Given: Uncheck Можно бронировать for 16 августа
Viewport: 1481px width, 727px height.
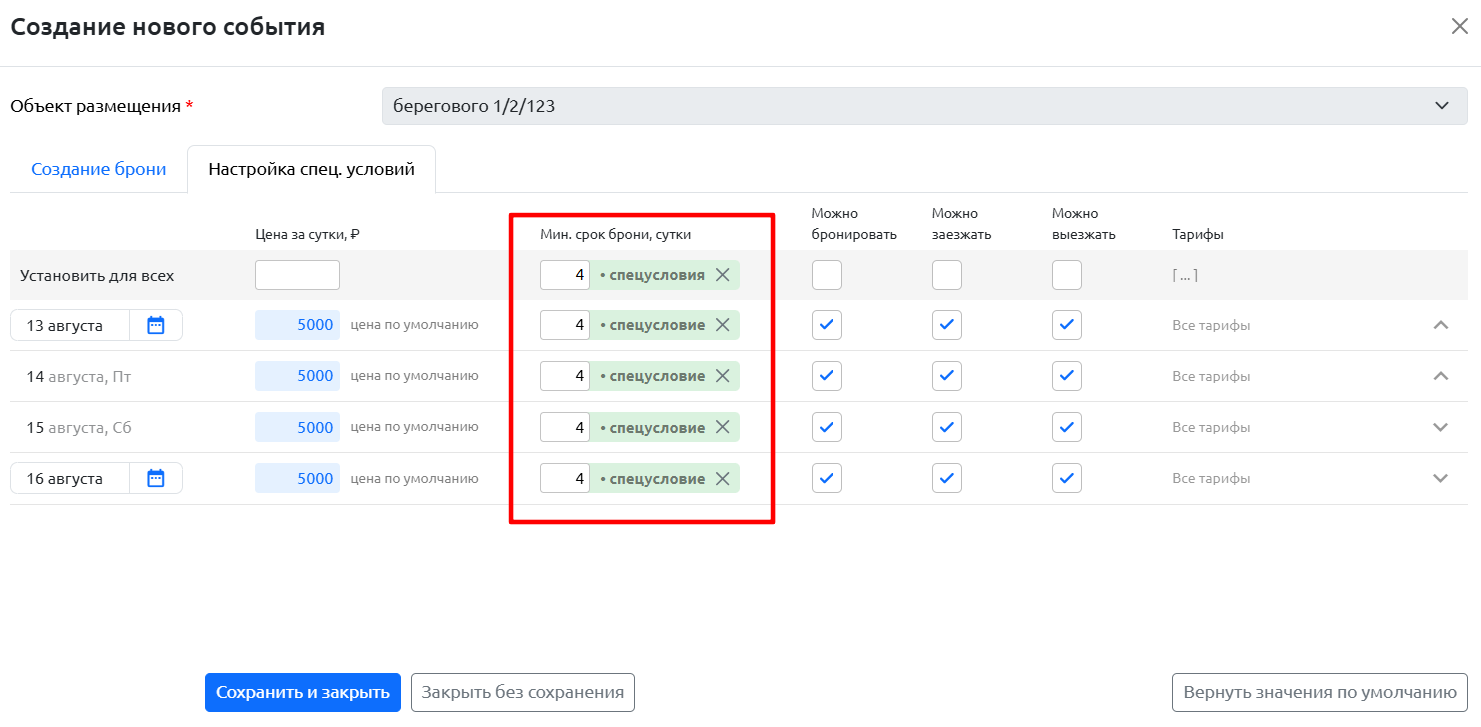Looking at the screenshot, I should tap(827, 478).
